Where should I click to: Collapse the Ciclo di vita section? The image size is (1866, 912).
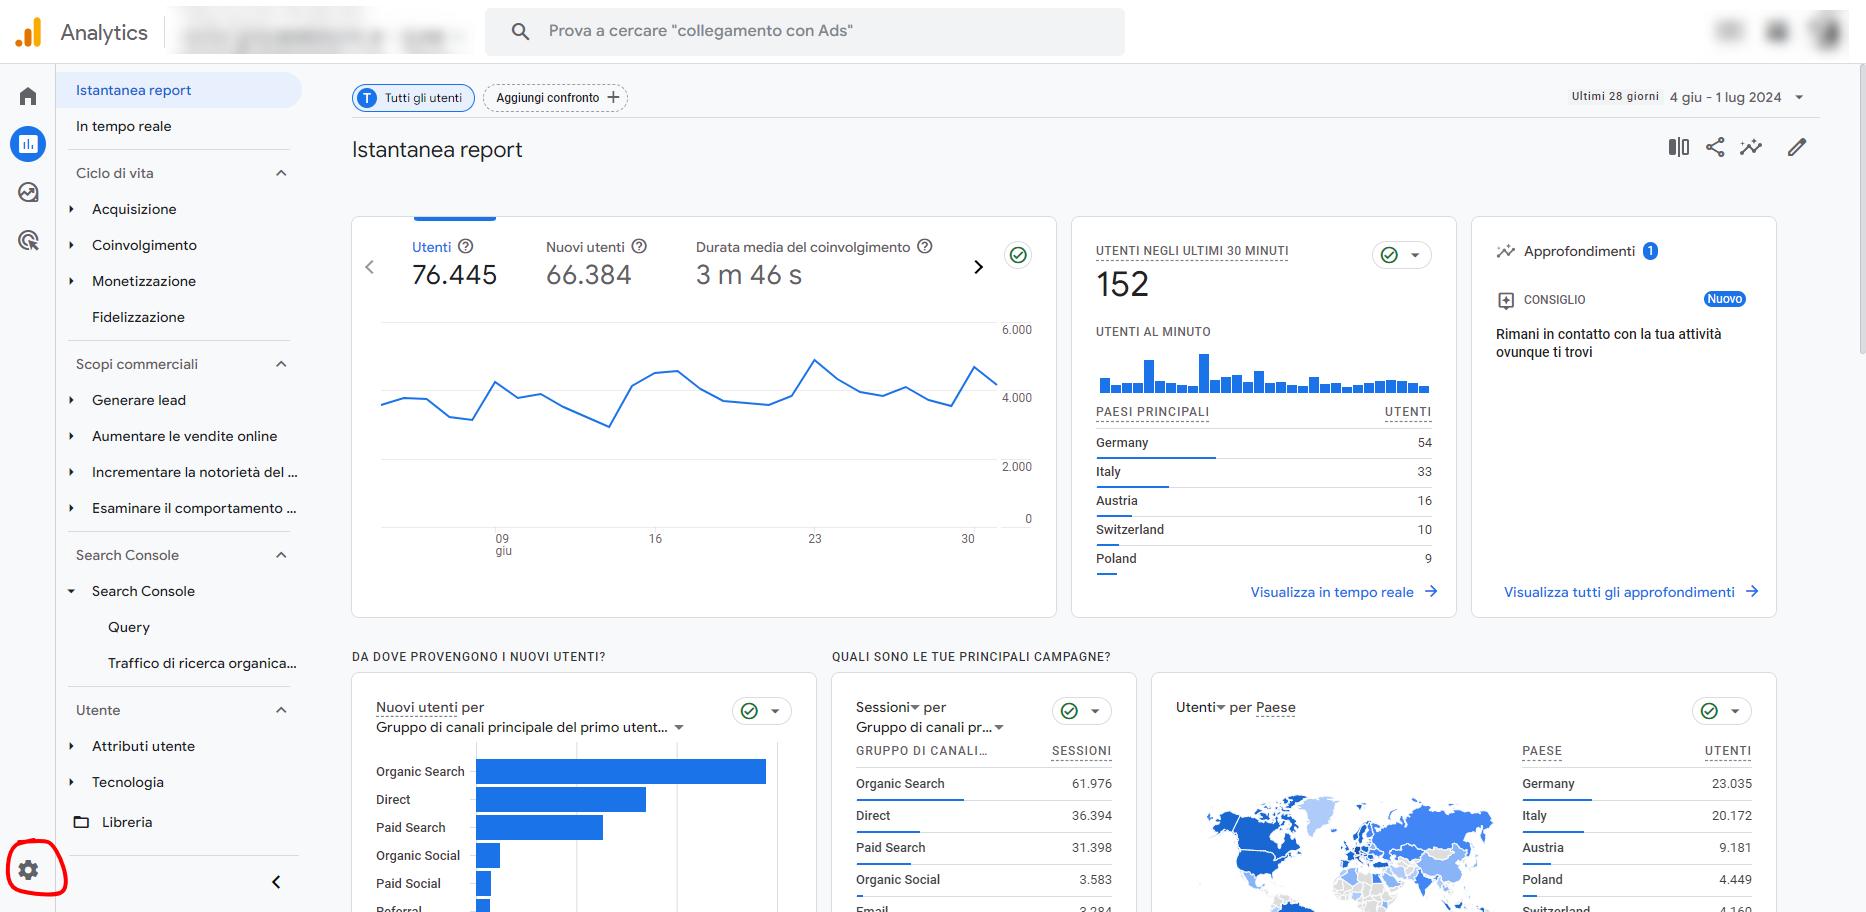coord(281,173)
